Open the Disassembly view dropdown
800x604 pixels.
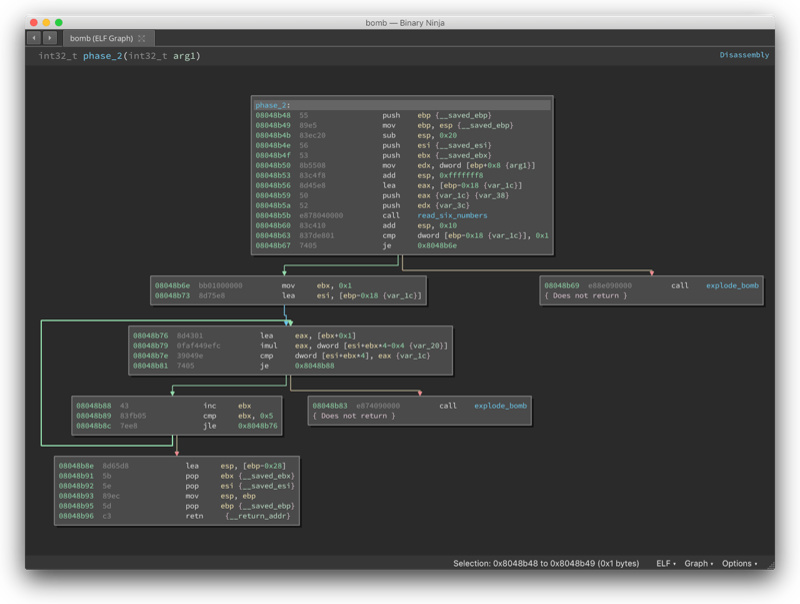click(744, 55)
